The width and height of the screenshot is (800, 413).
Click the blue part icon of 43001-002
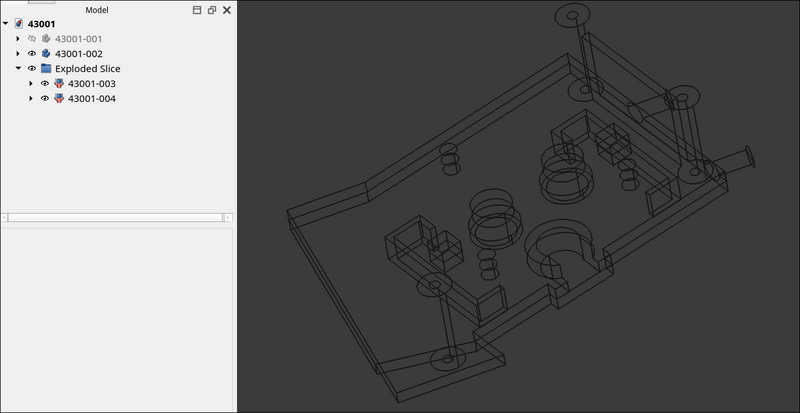(46, 54)
